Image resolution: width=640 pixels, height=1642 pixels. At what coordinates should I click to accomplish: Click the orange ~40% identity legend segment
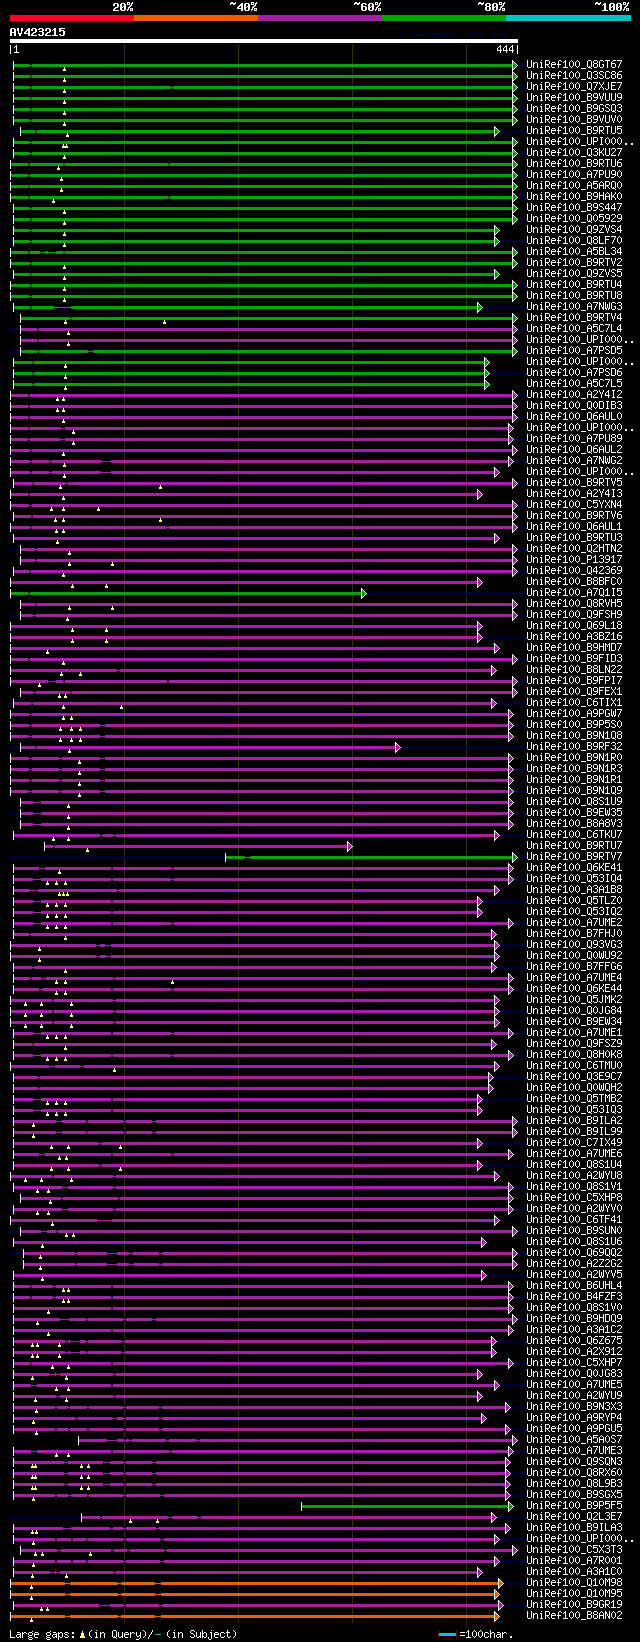point(195,17)
